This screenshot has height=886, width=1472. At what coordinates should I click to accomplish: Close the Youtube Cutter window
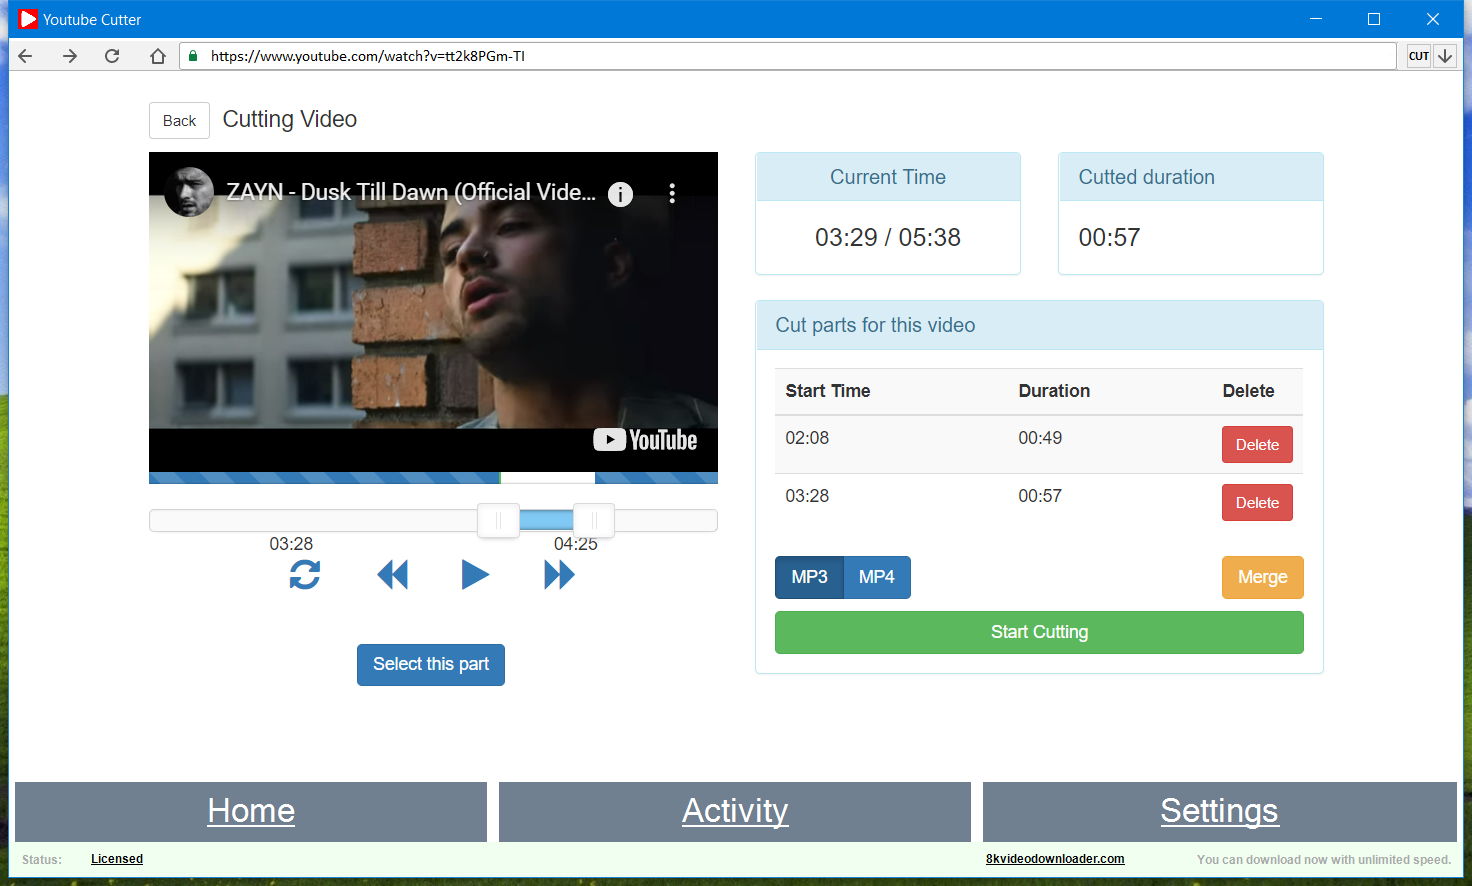click(x=1432, y=19)
